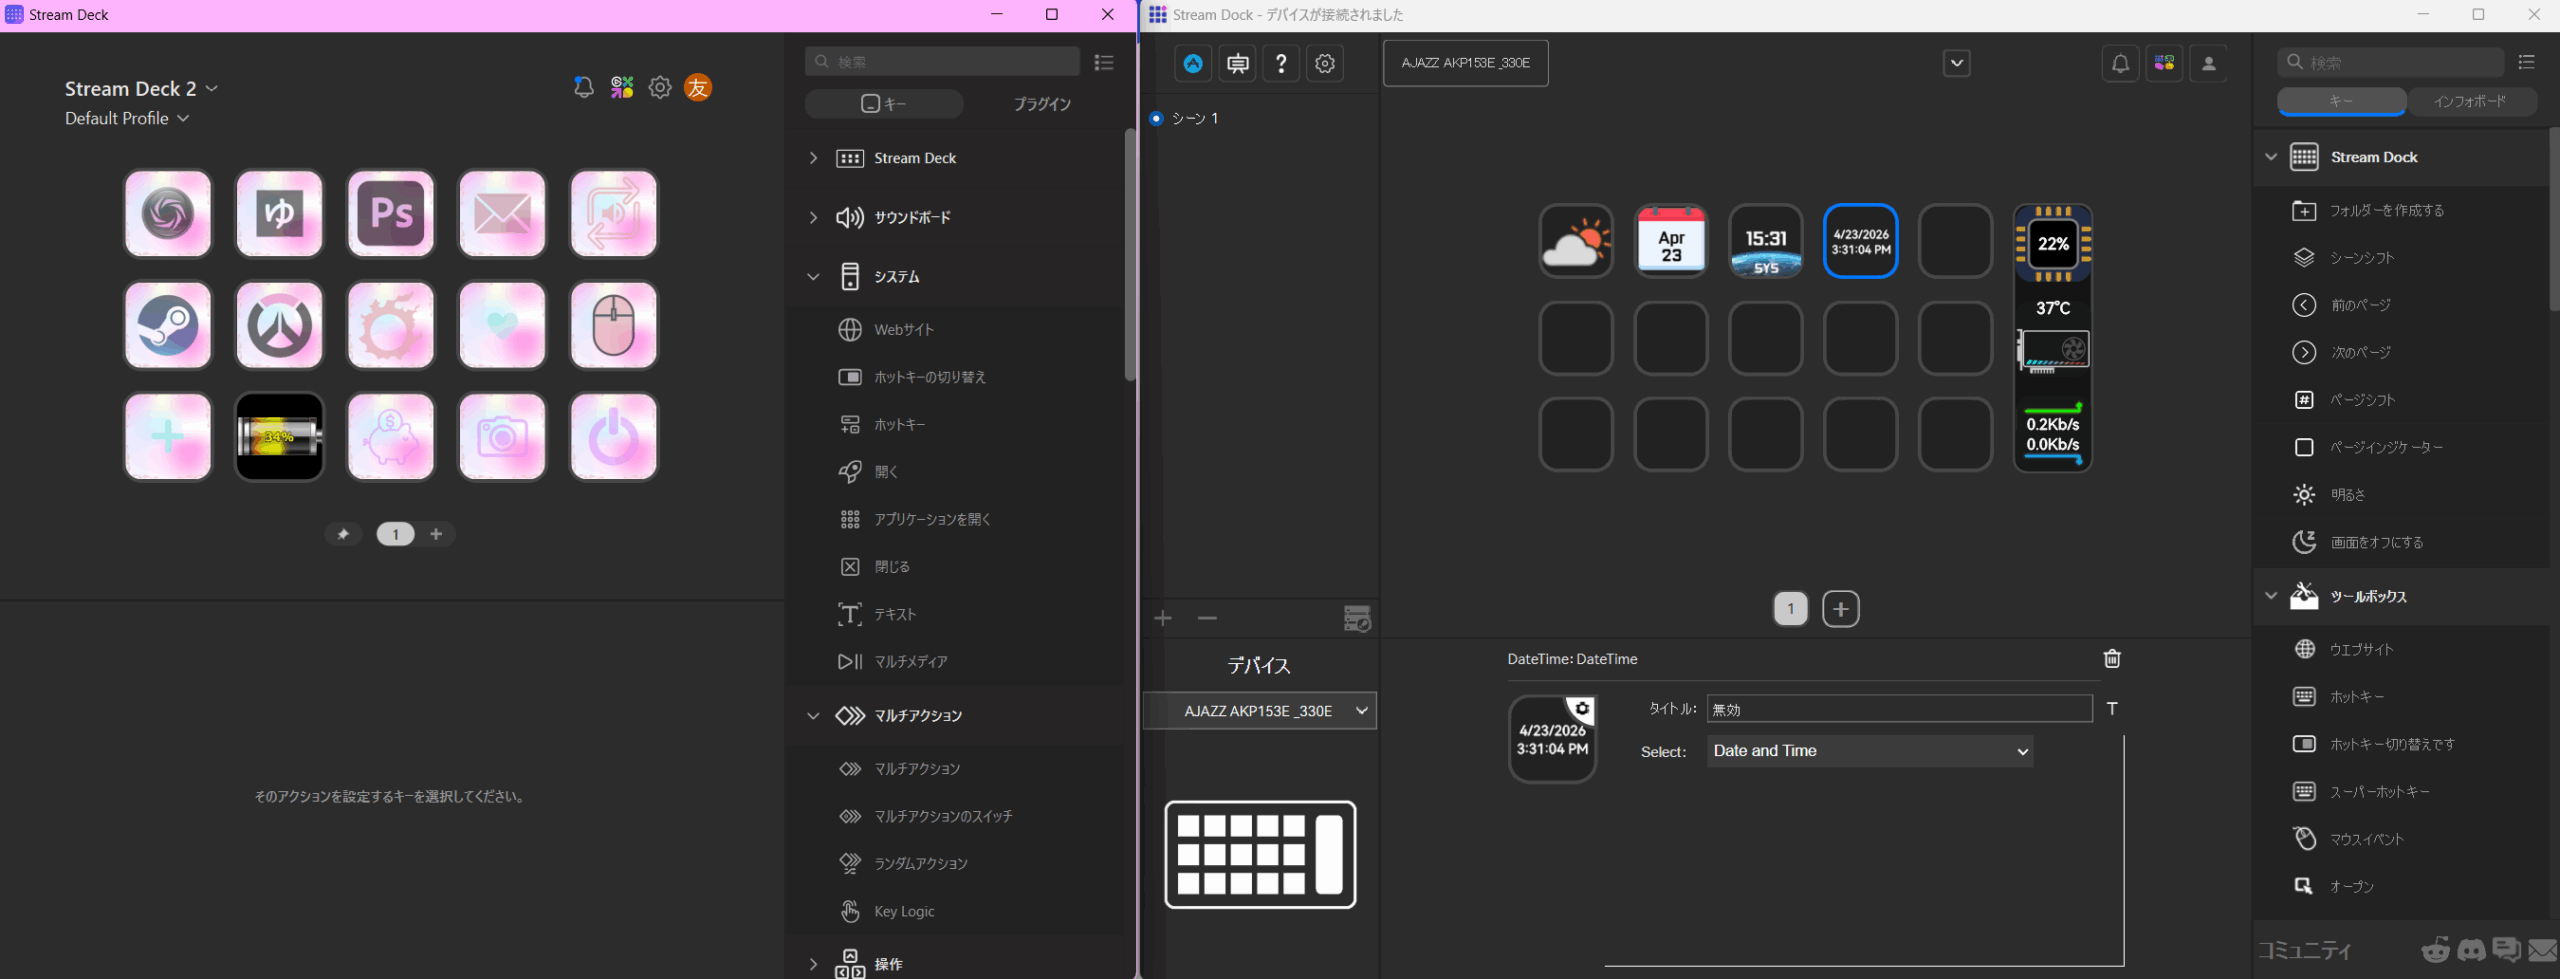Switch to the インフォボード tab
This screenshot has width=2560, height=979.
[x=2470, y=102]
